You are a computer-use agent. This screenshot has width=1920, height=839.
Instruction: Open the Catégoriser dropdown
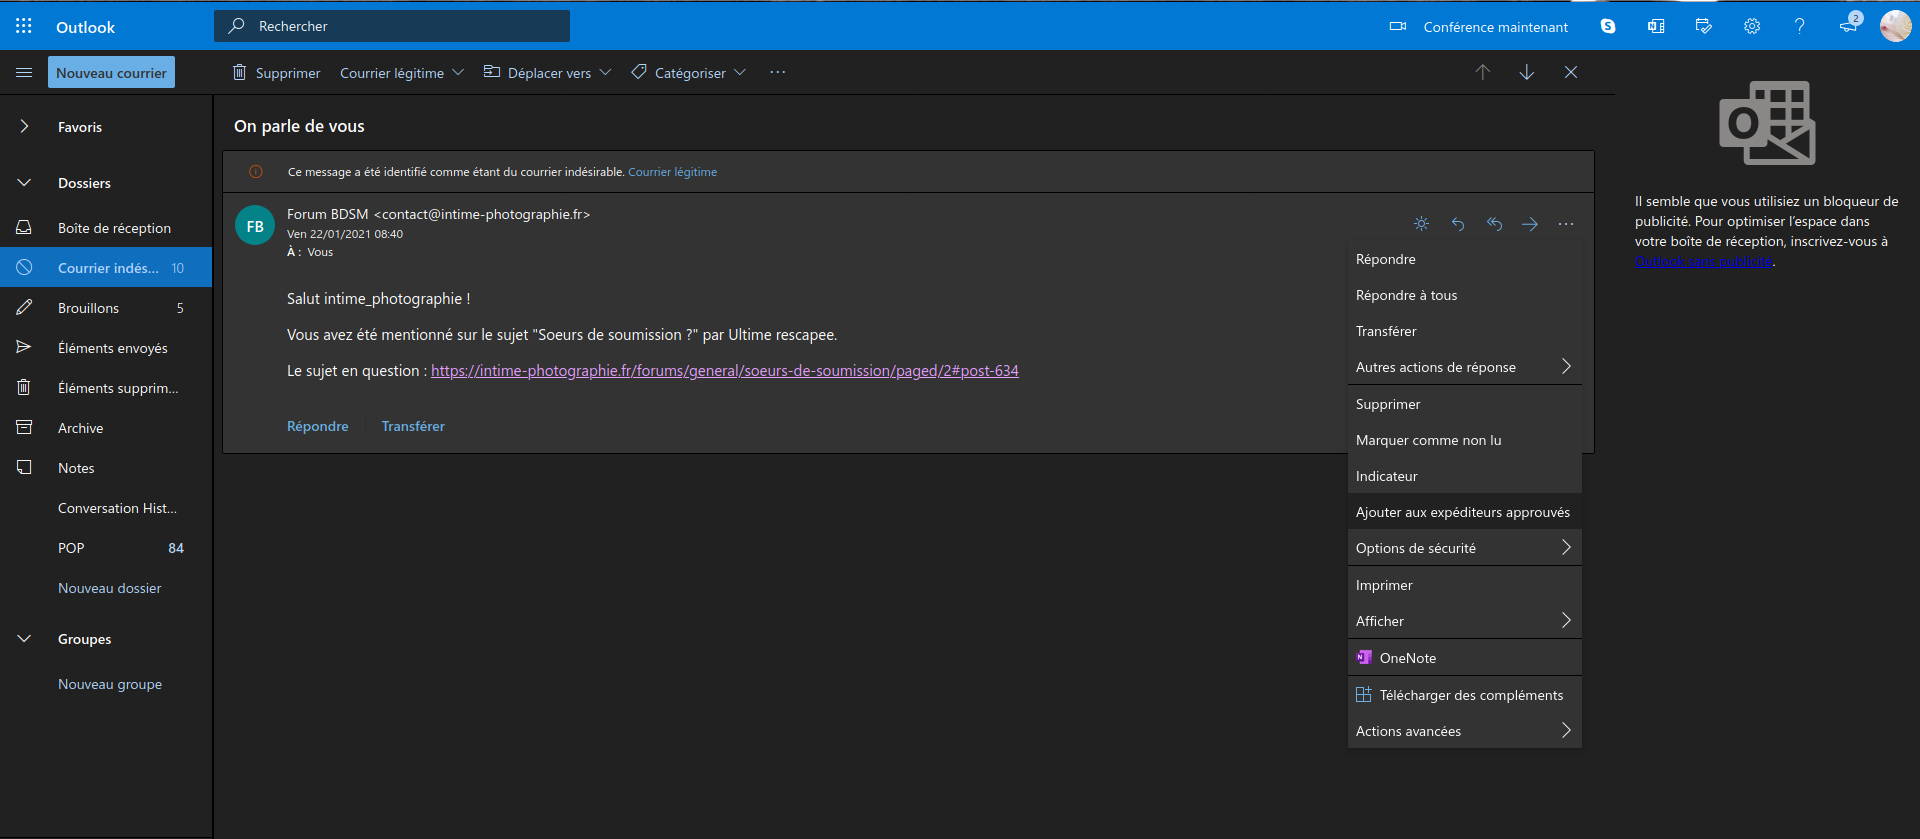(689, 73)
